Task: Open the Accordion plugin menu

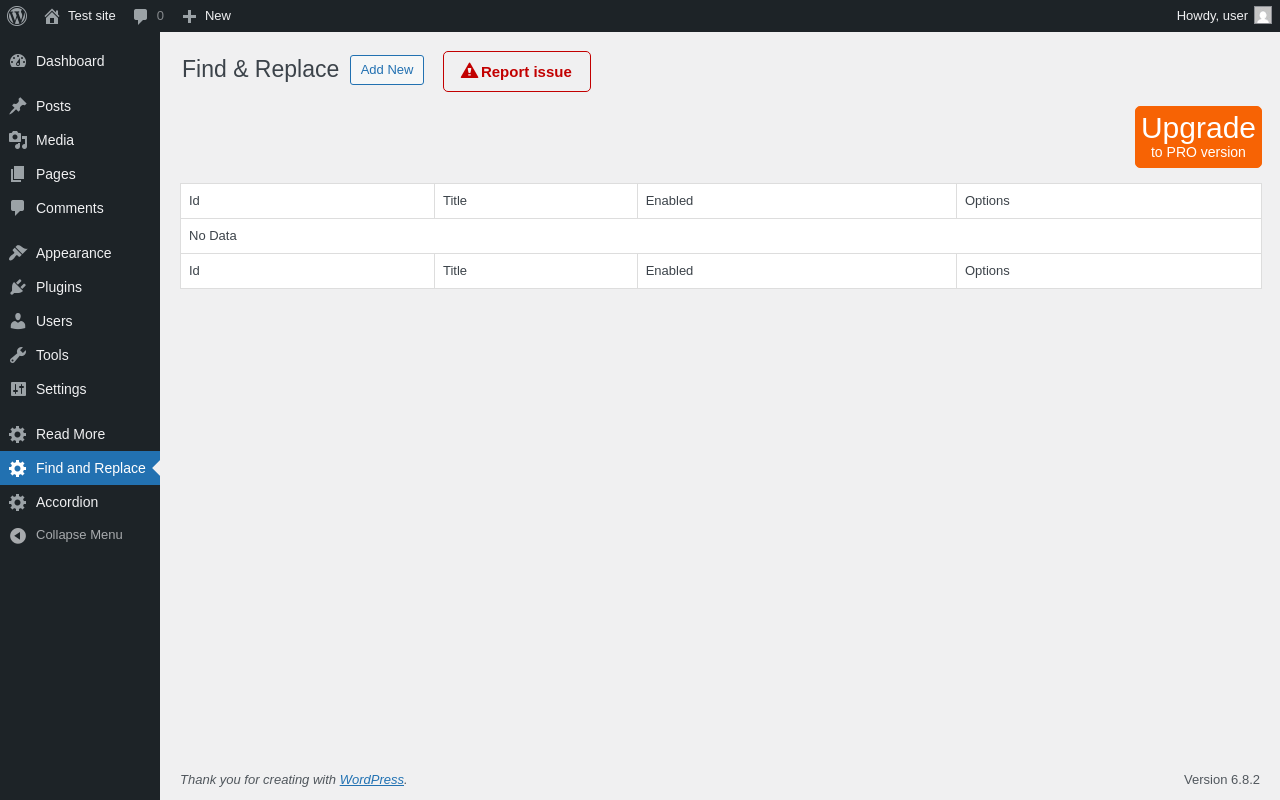Action: pos(67,502)
